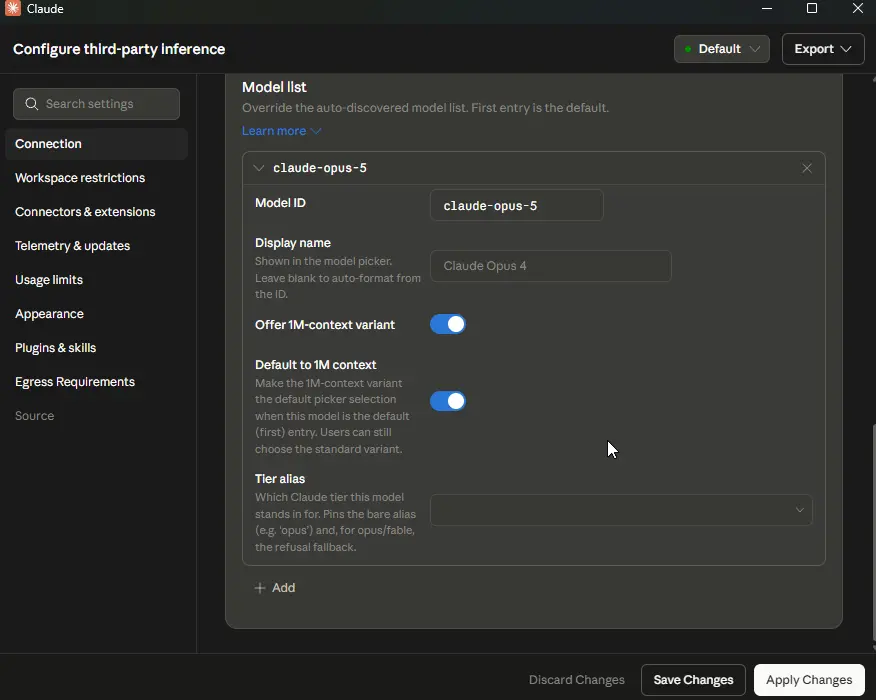Click Apply Changes button

[x=809, y=680]
